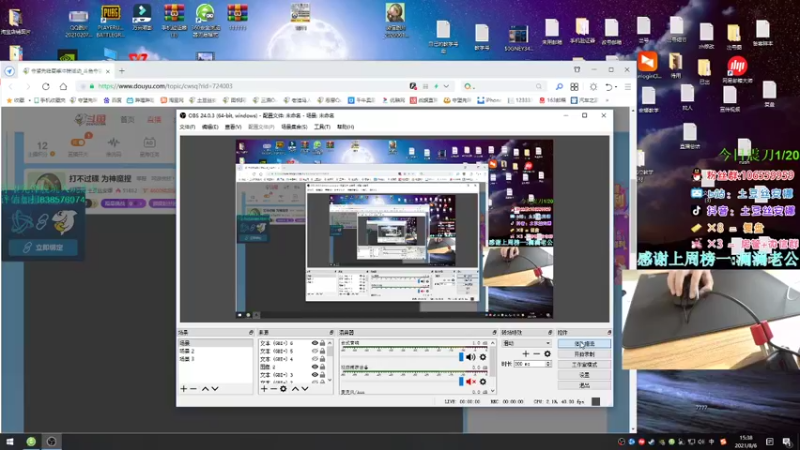The image size is (800, 450).
Task: Select the PUBG shortcut on the desktop
Action: (110, 21)
